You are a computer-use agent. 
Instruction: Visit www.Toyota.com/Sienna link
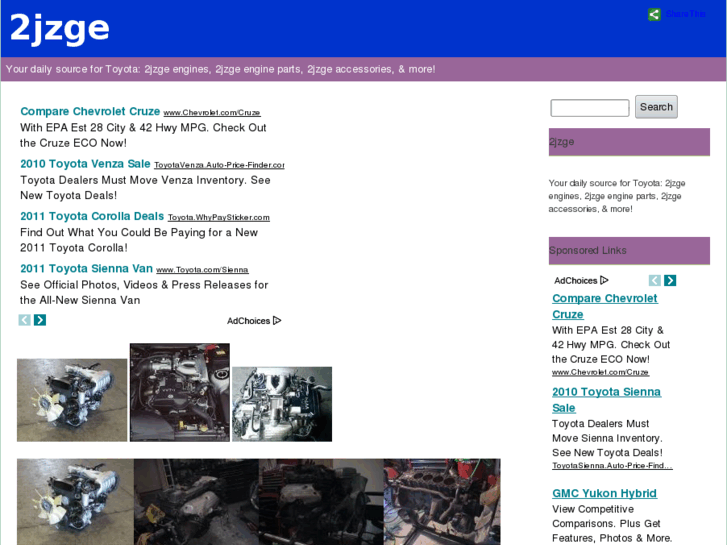pyautogui.click(x=202, y=270)
